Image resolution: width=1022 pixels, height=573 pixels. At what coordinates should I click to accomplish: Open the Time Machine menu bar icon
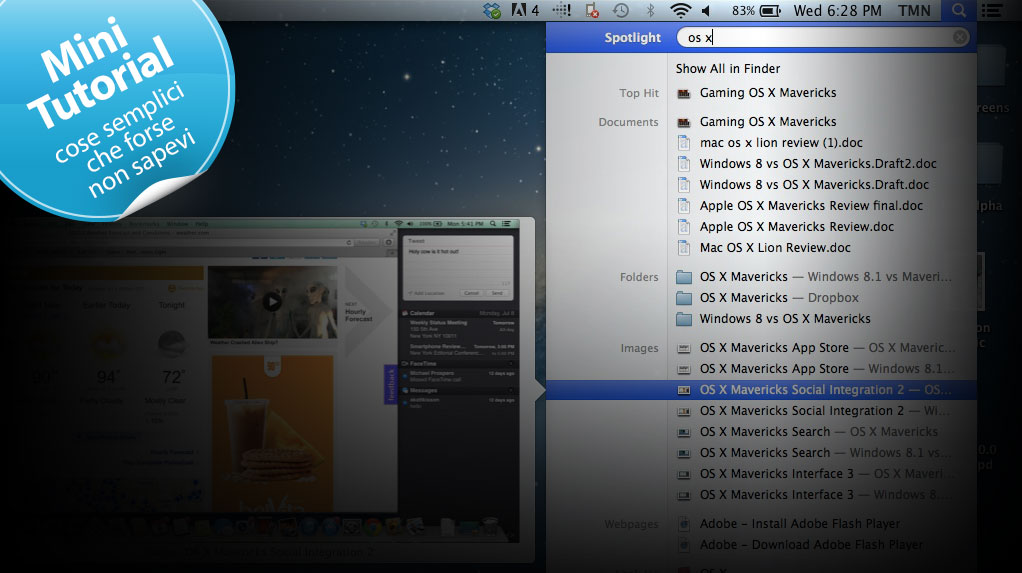click(620, 10)
